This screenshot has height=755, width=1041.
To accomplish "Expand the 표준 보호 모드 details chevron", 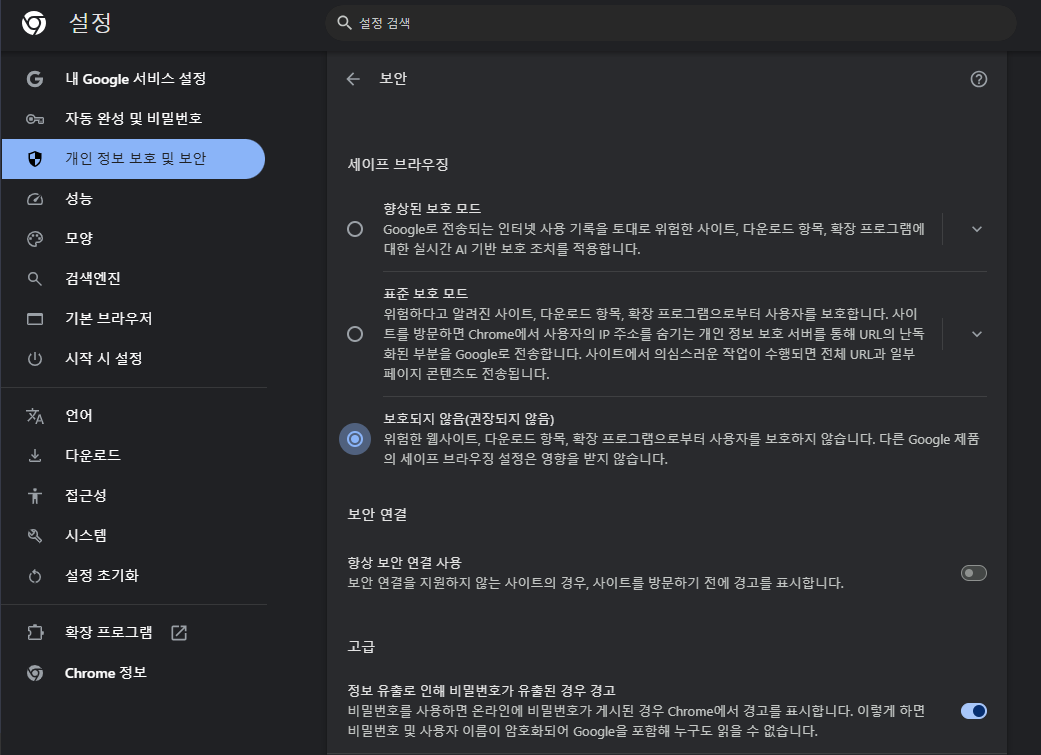I will pos(977,334).
